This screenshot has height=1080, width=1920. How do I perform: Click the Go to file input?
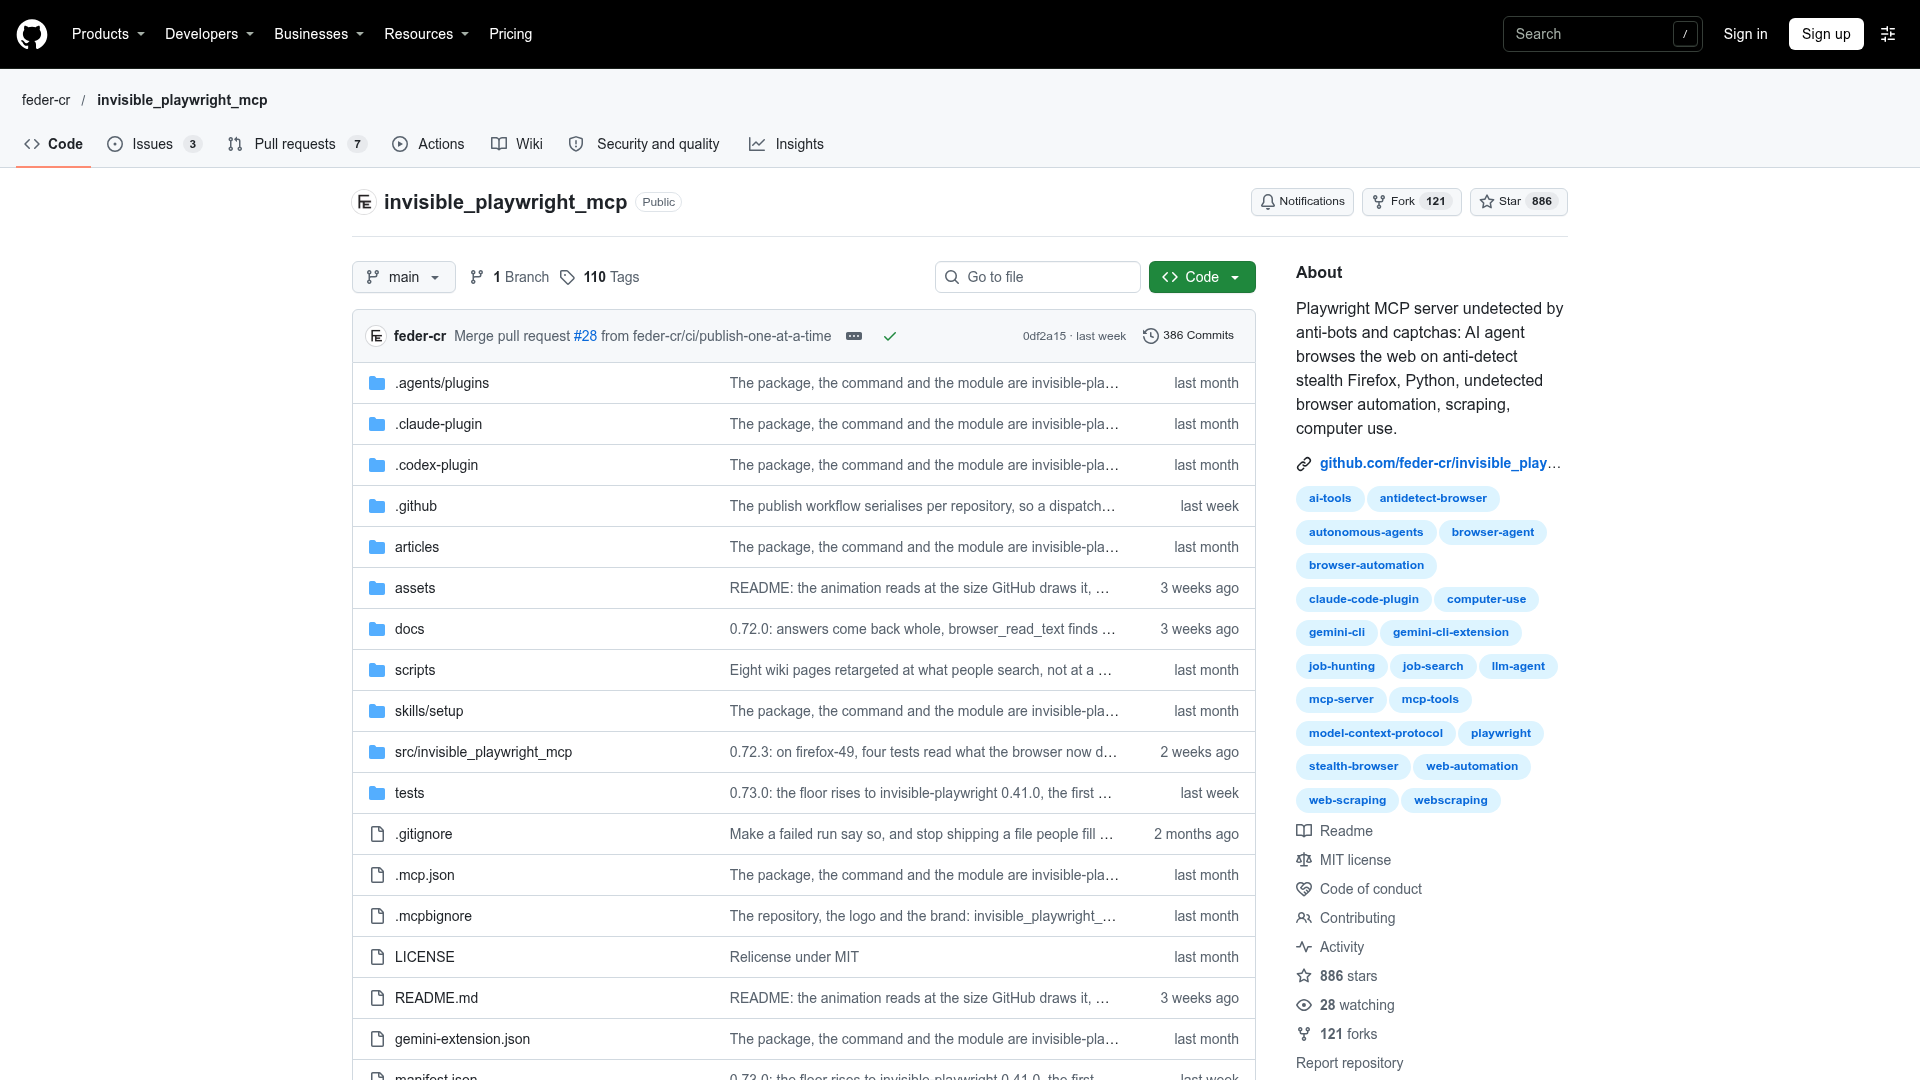[1038, 277]
